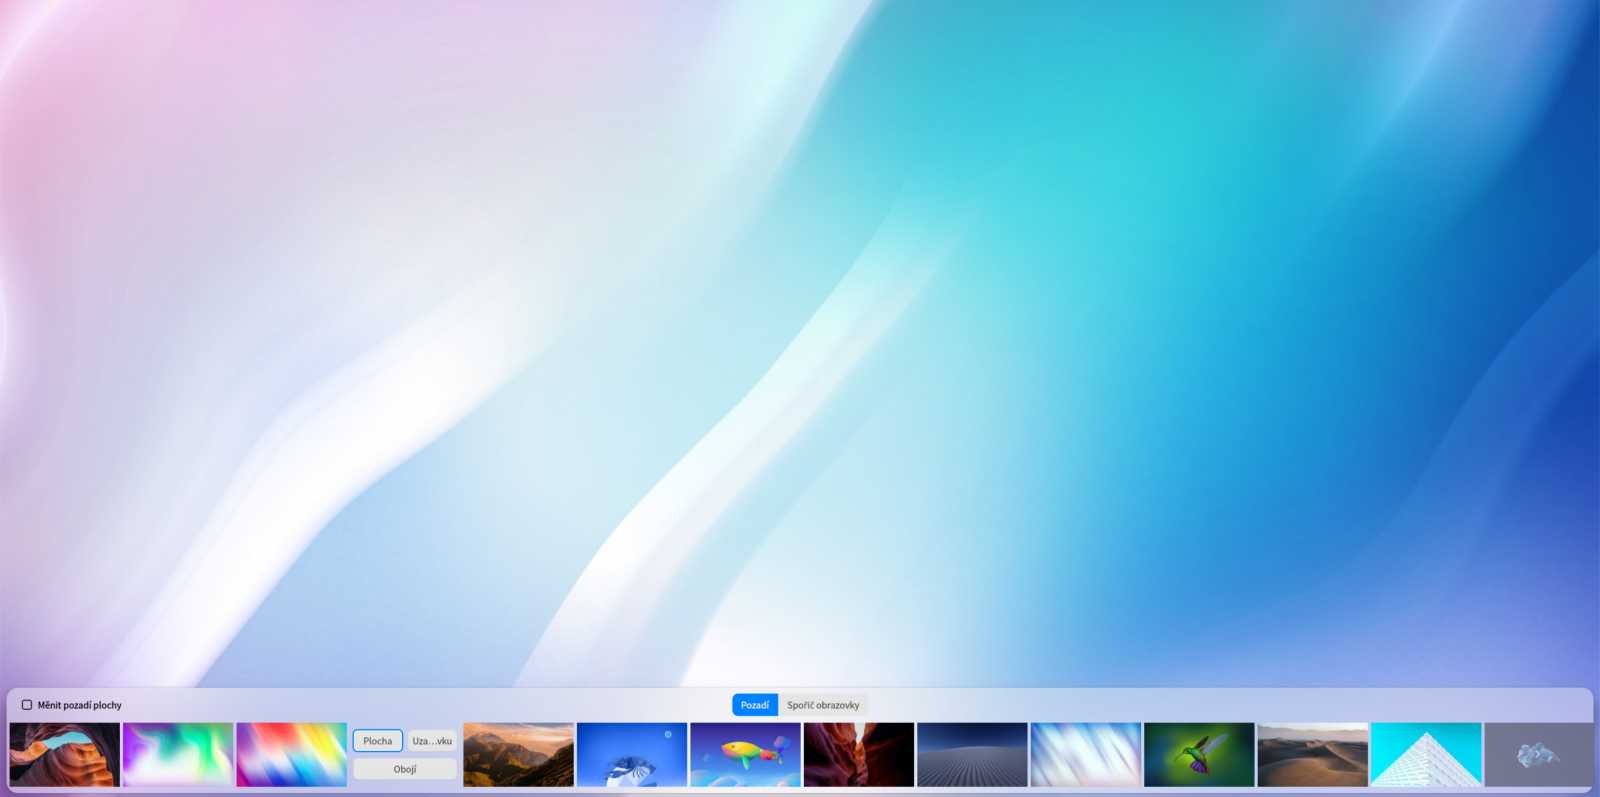Select the orange canyon arch wallpaper thumbnail
Image resolution: width=1600 pixels, height=797 pixels.
(65, 755)
